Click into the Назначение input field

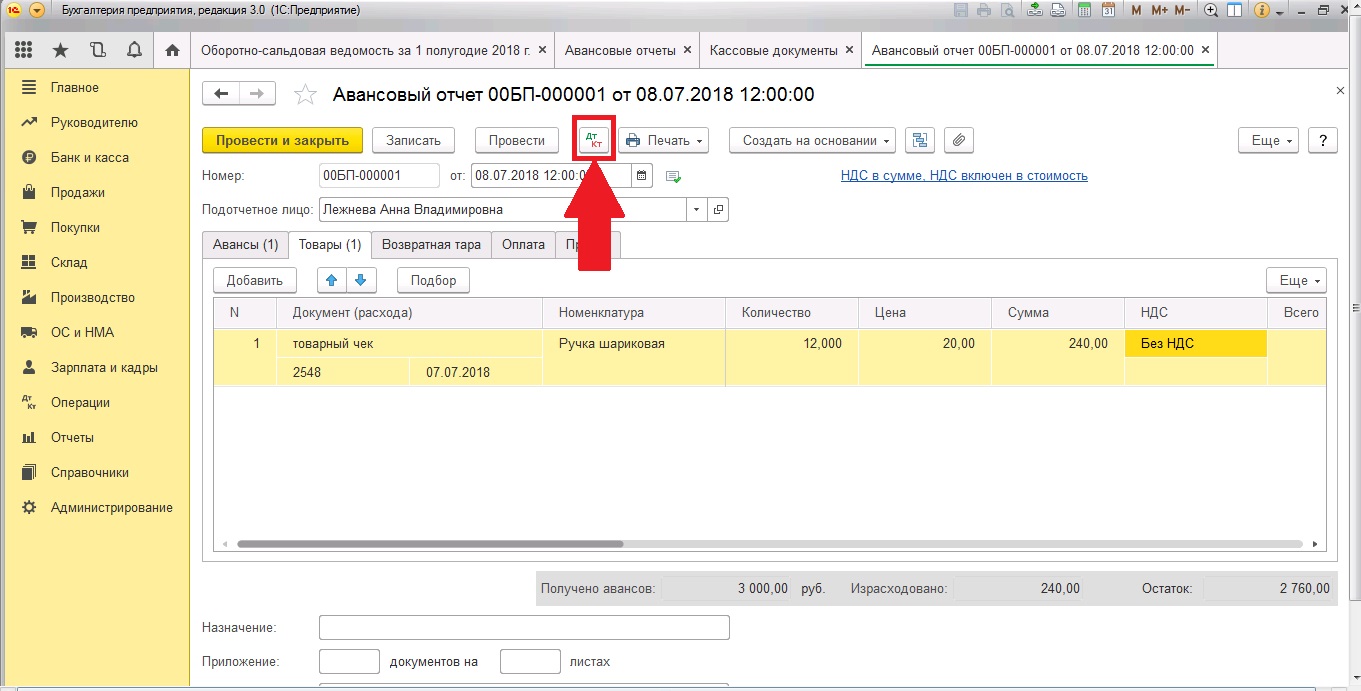(524, 627)
